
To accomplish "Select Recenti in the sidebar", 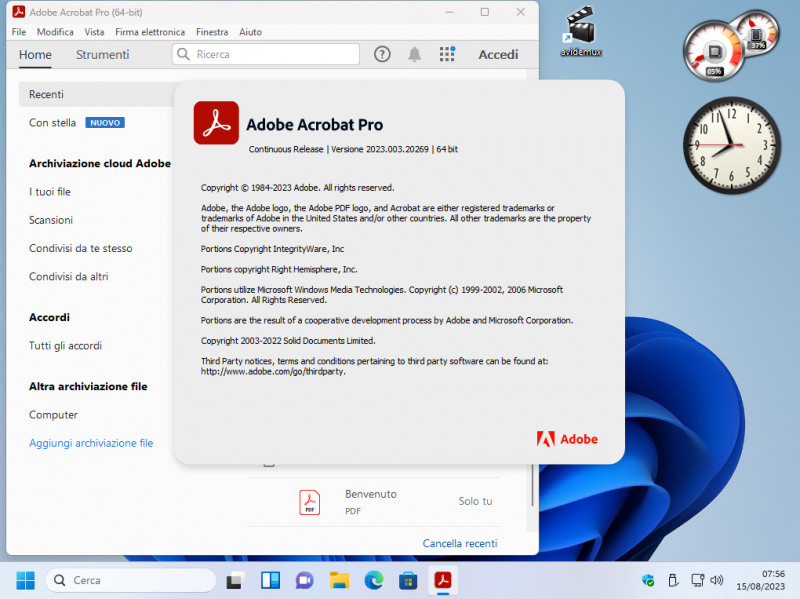I will (96, 94).
